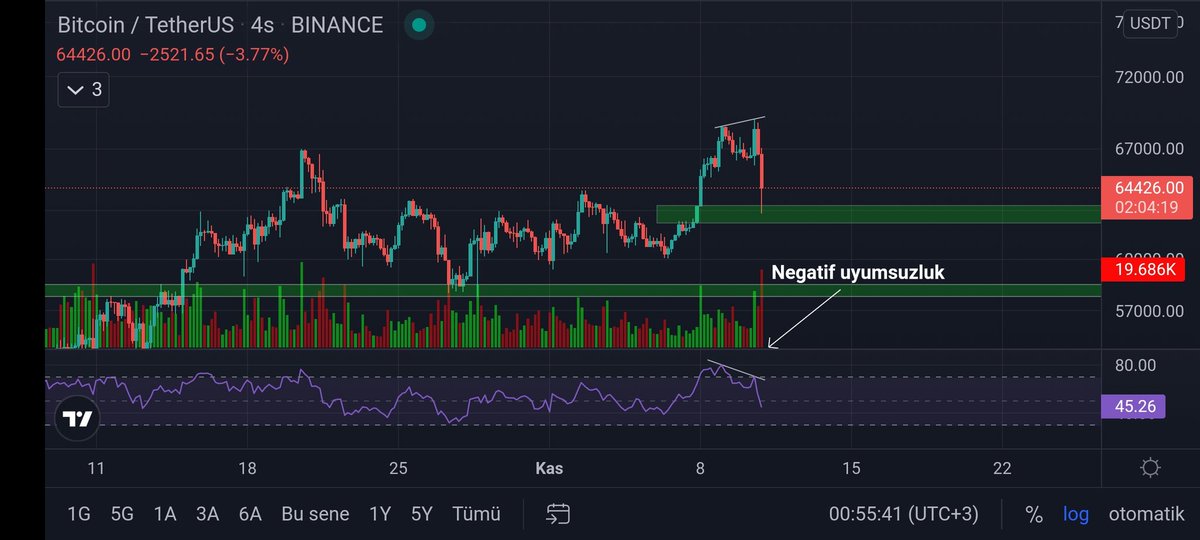The image size is (1200, 540).
Task: Click the 72000.00 price axis label
Action: click(x=1148, y=77)
